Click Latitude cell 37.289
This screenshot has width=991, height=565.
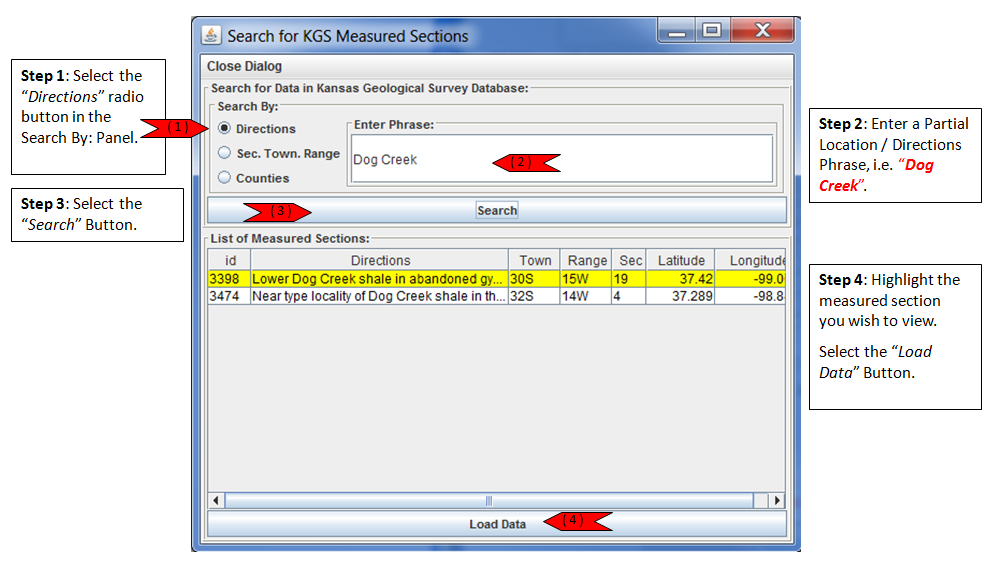681,296
